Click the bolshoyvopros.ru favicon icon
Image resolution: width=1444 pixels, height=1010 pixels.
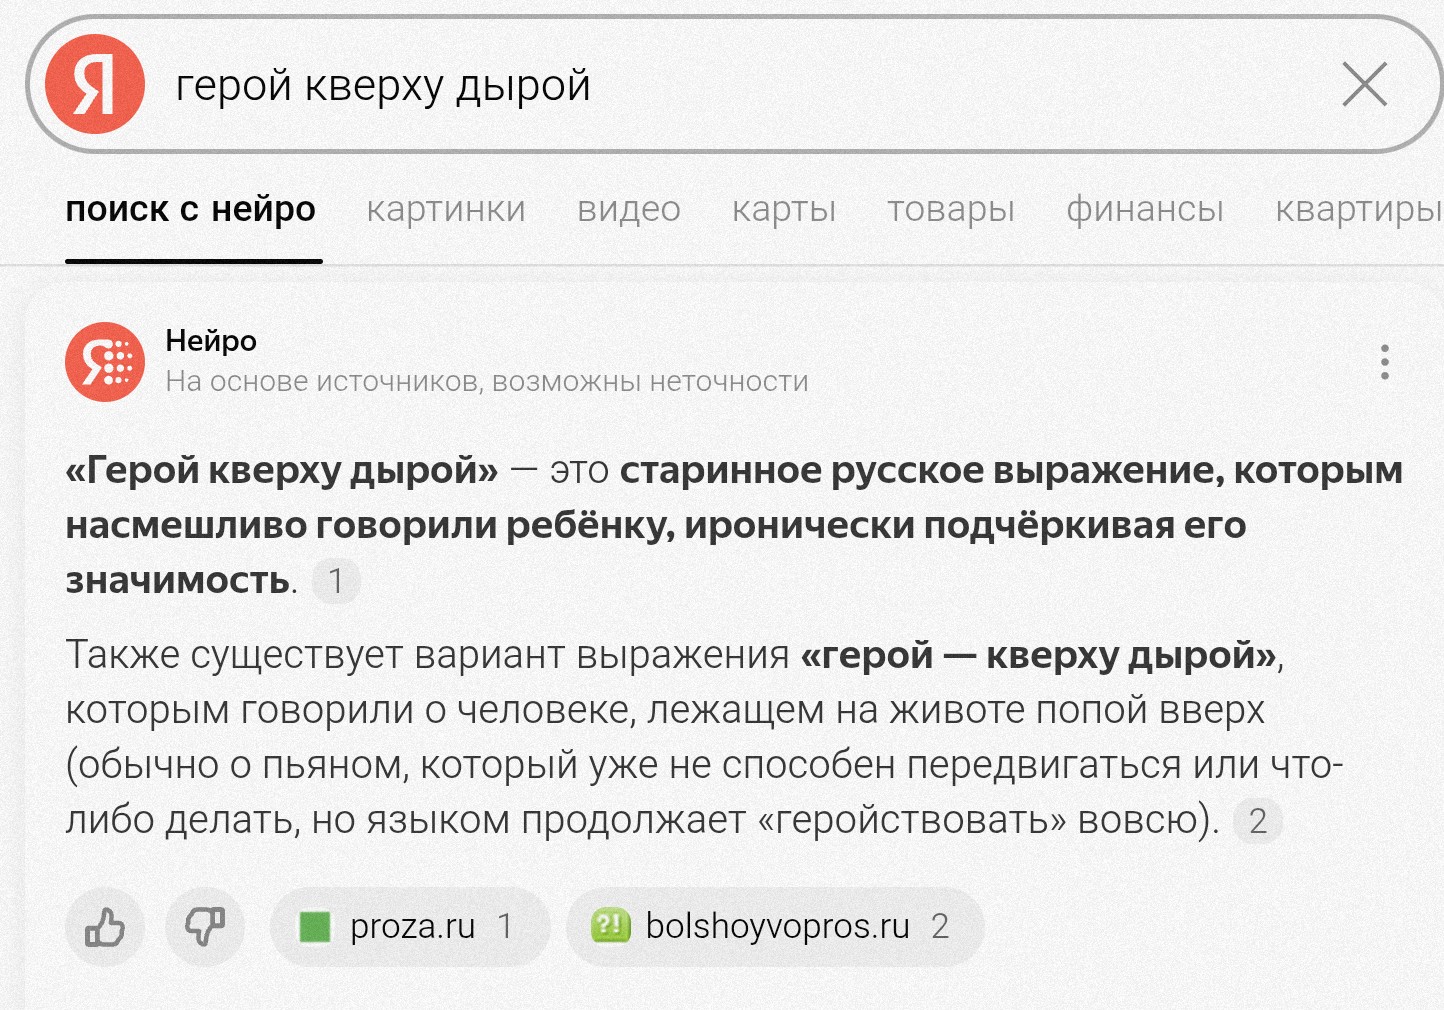pos(611,926)
